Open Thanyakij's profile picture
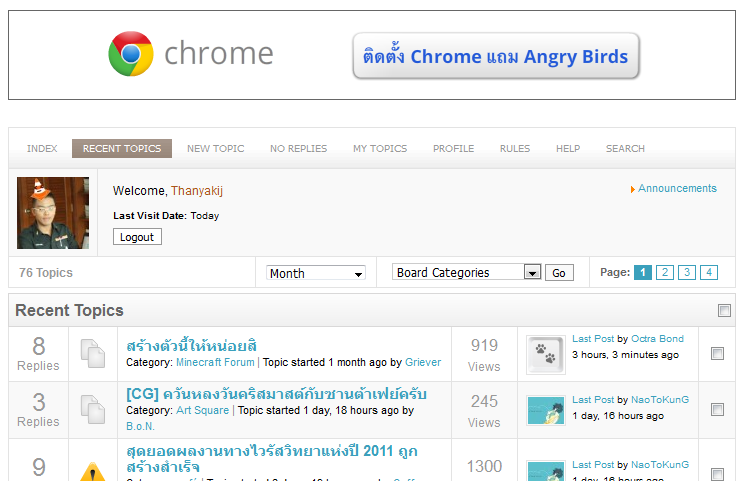 [53, 213]
